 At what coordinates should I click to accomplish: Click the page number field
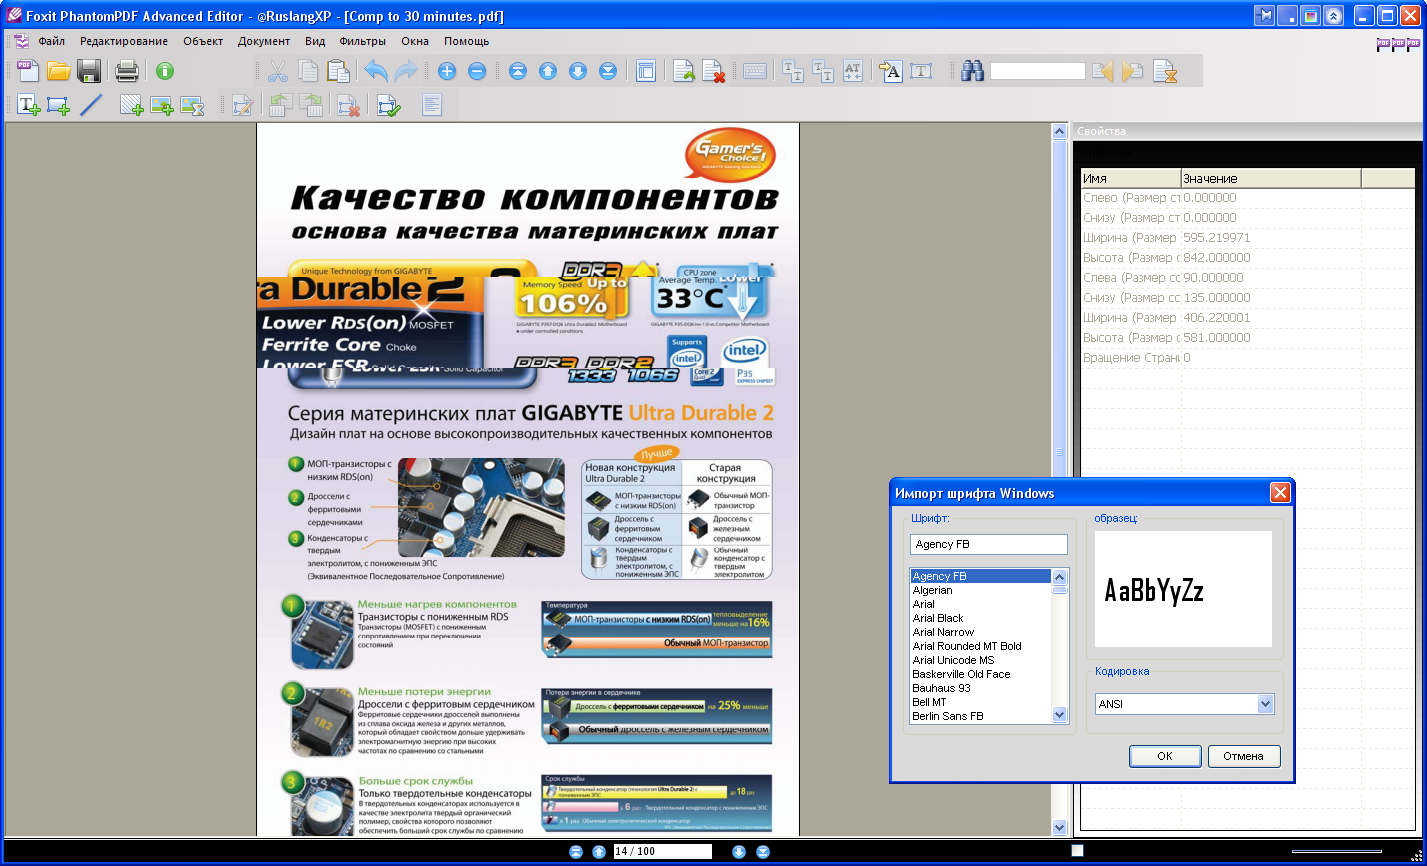click(661, 852)
